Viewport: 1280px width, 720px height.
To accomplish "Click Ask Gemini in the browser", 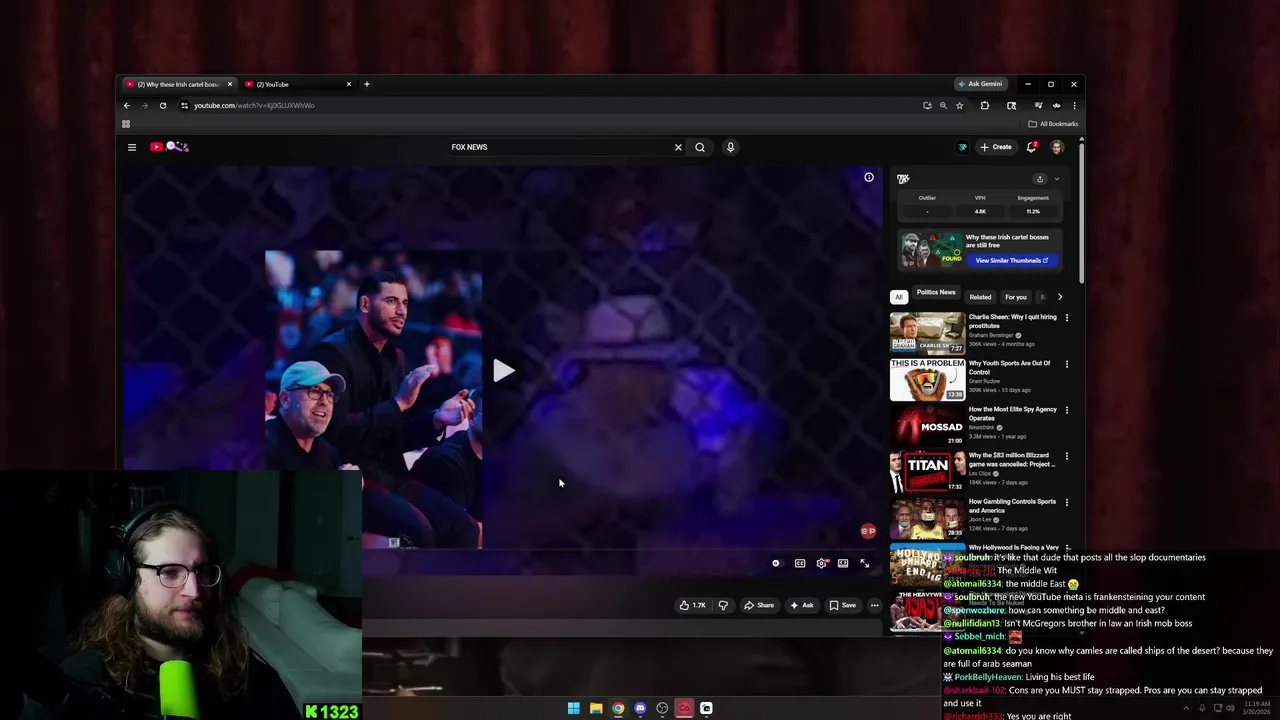I will pyautogui.click(x=980, y=84).
